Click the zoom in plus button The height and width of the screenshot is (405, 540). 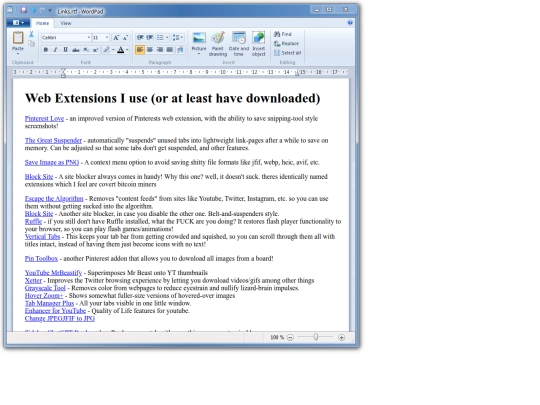pyautogui.click(x=341, y=338)
